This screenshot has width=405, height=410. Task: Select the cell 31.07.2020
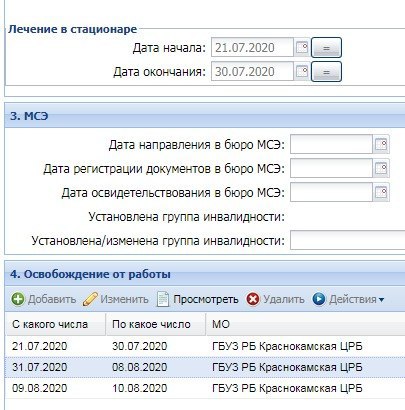click(x=39, y=367)
